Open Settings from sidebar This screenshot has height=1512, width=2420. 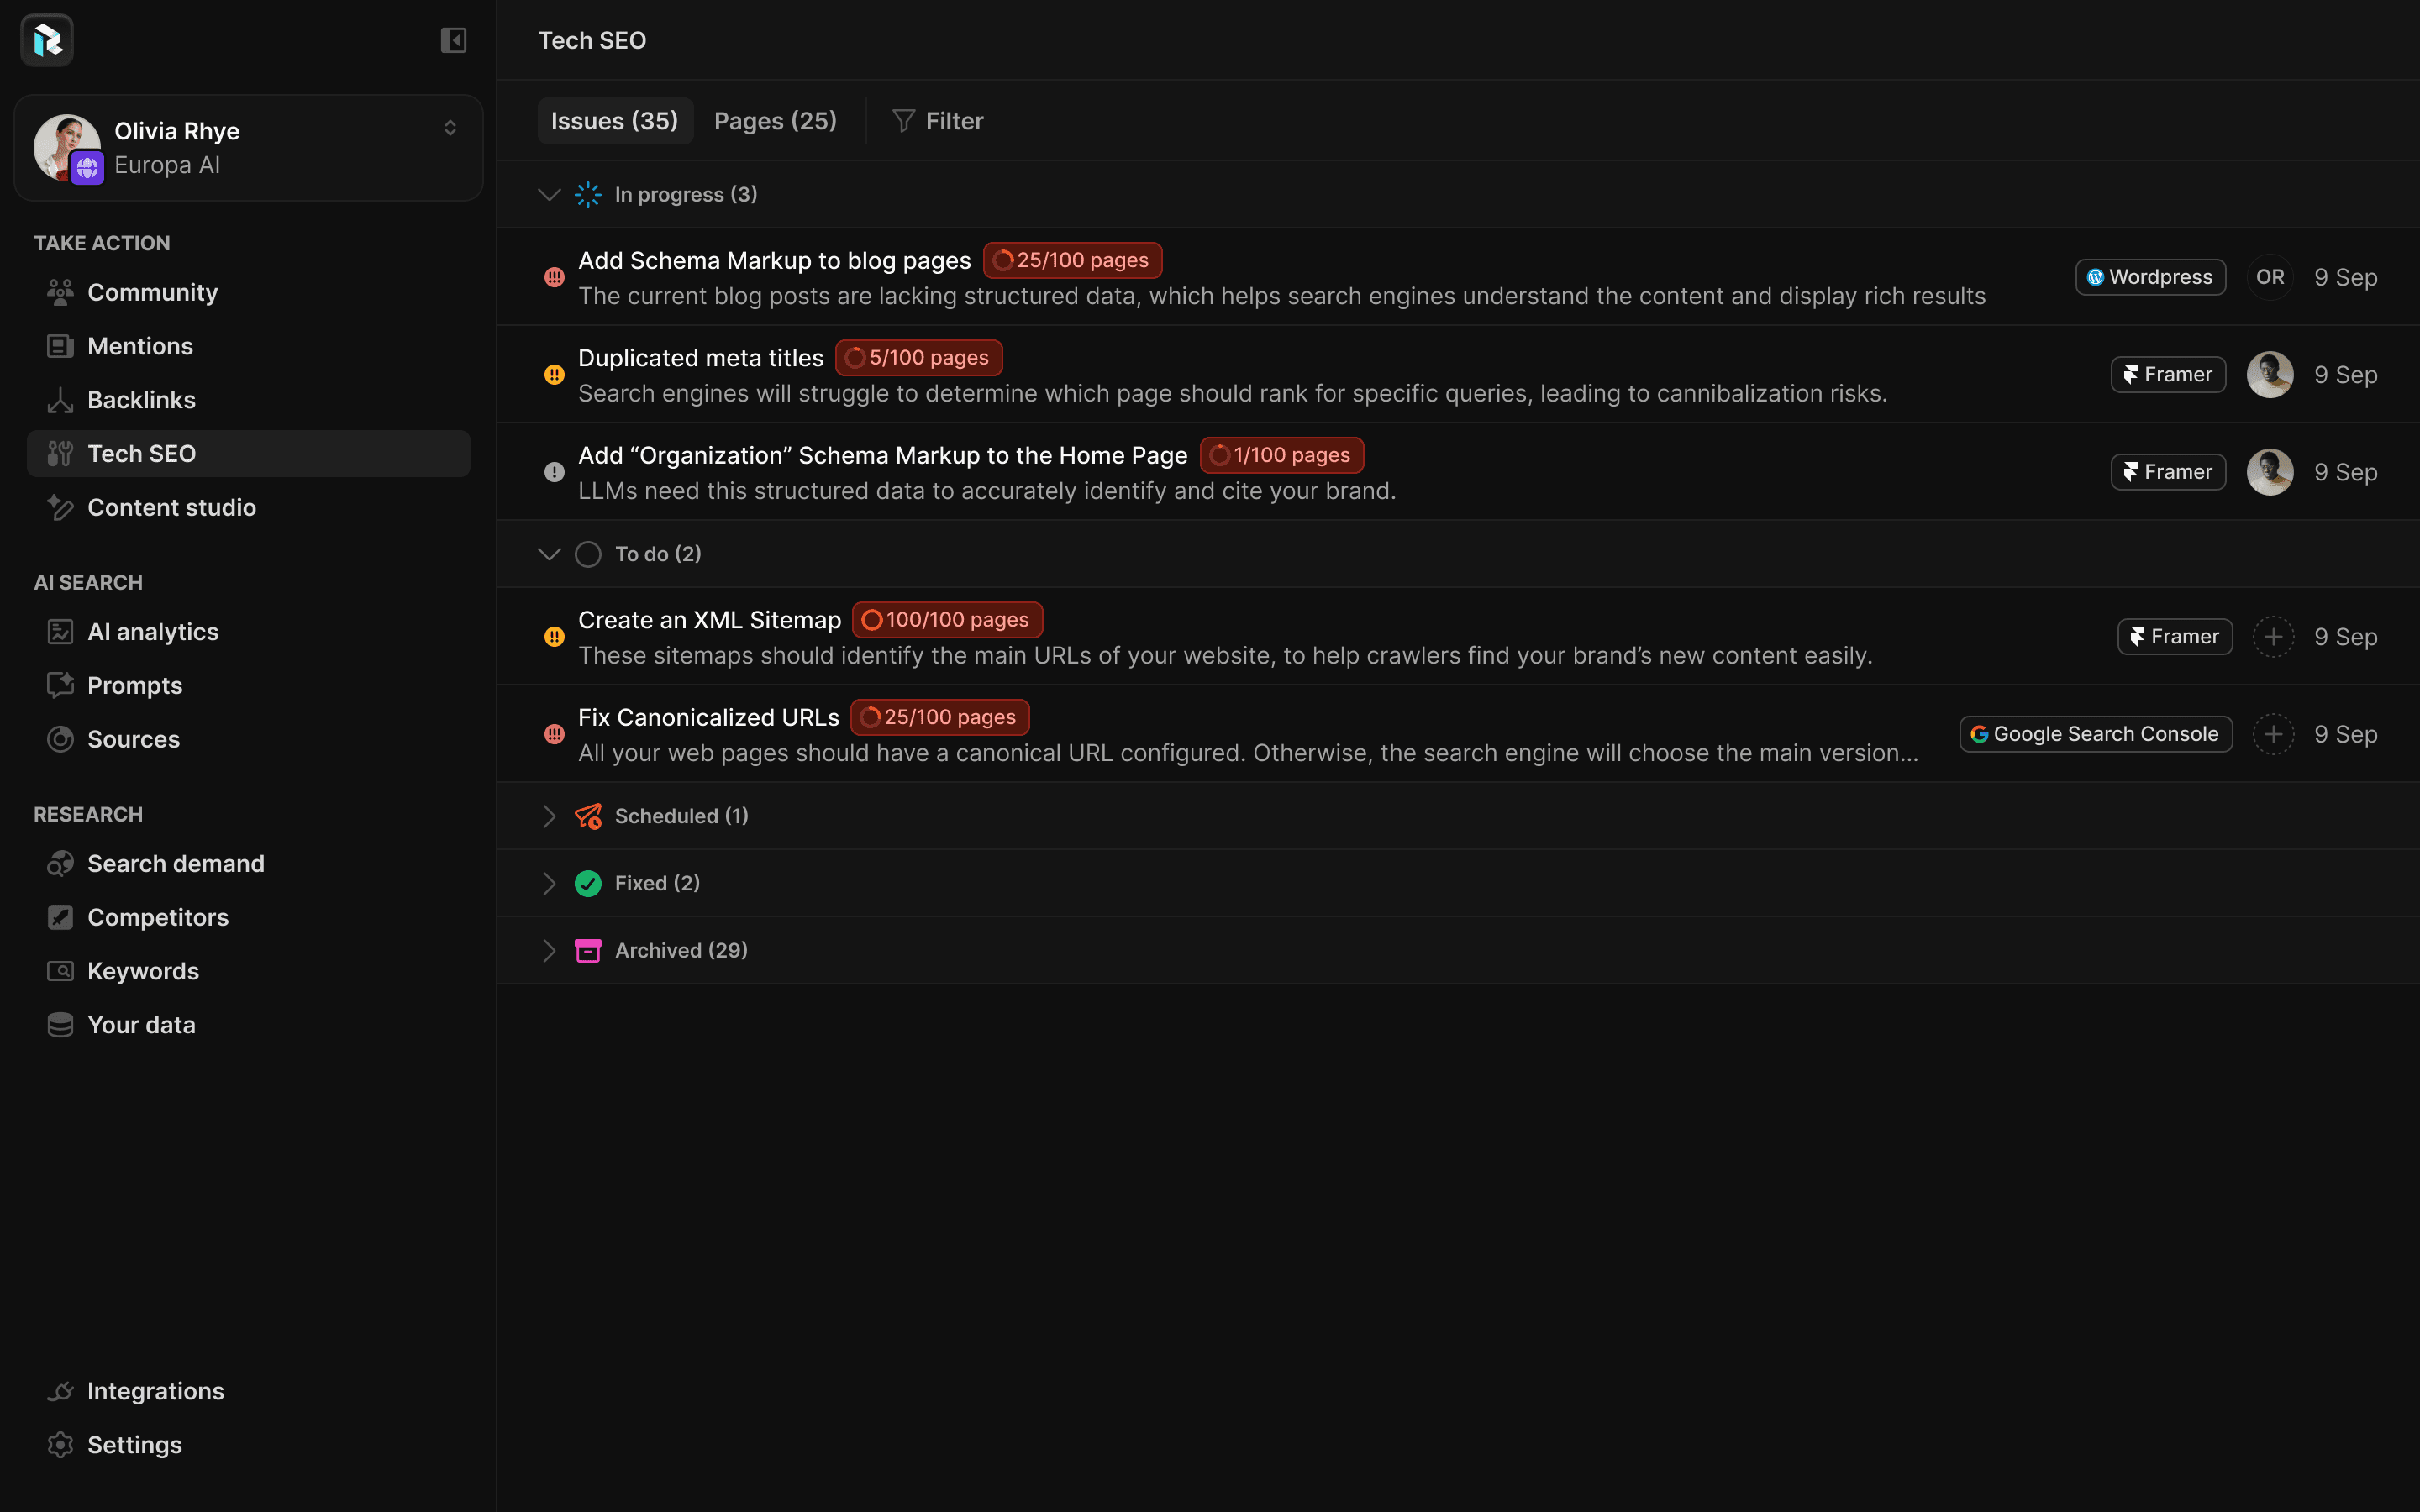[x=134, y=1445]
